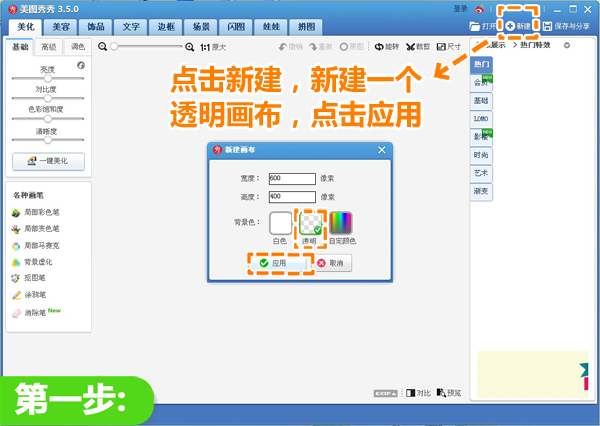Select 时尚 effects category tab
600x426 pixels.
click(481, 155)
